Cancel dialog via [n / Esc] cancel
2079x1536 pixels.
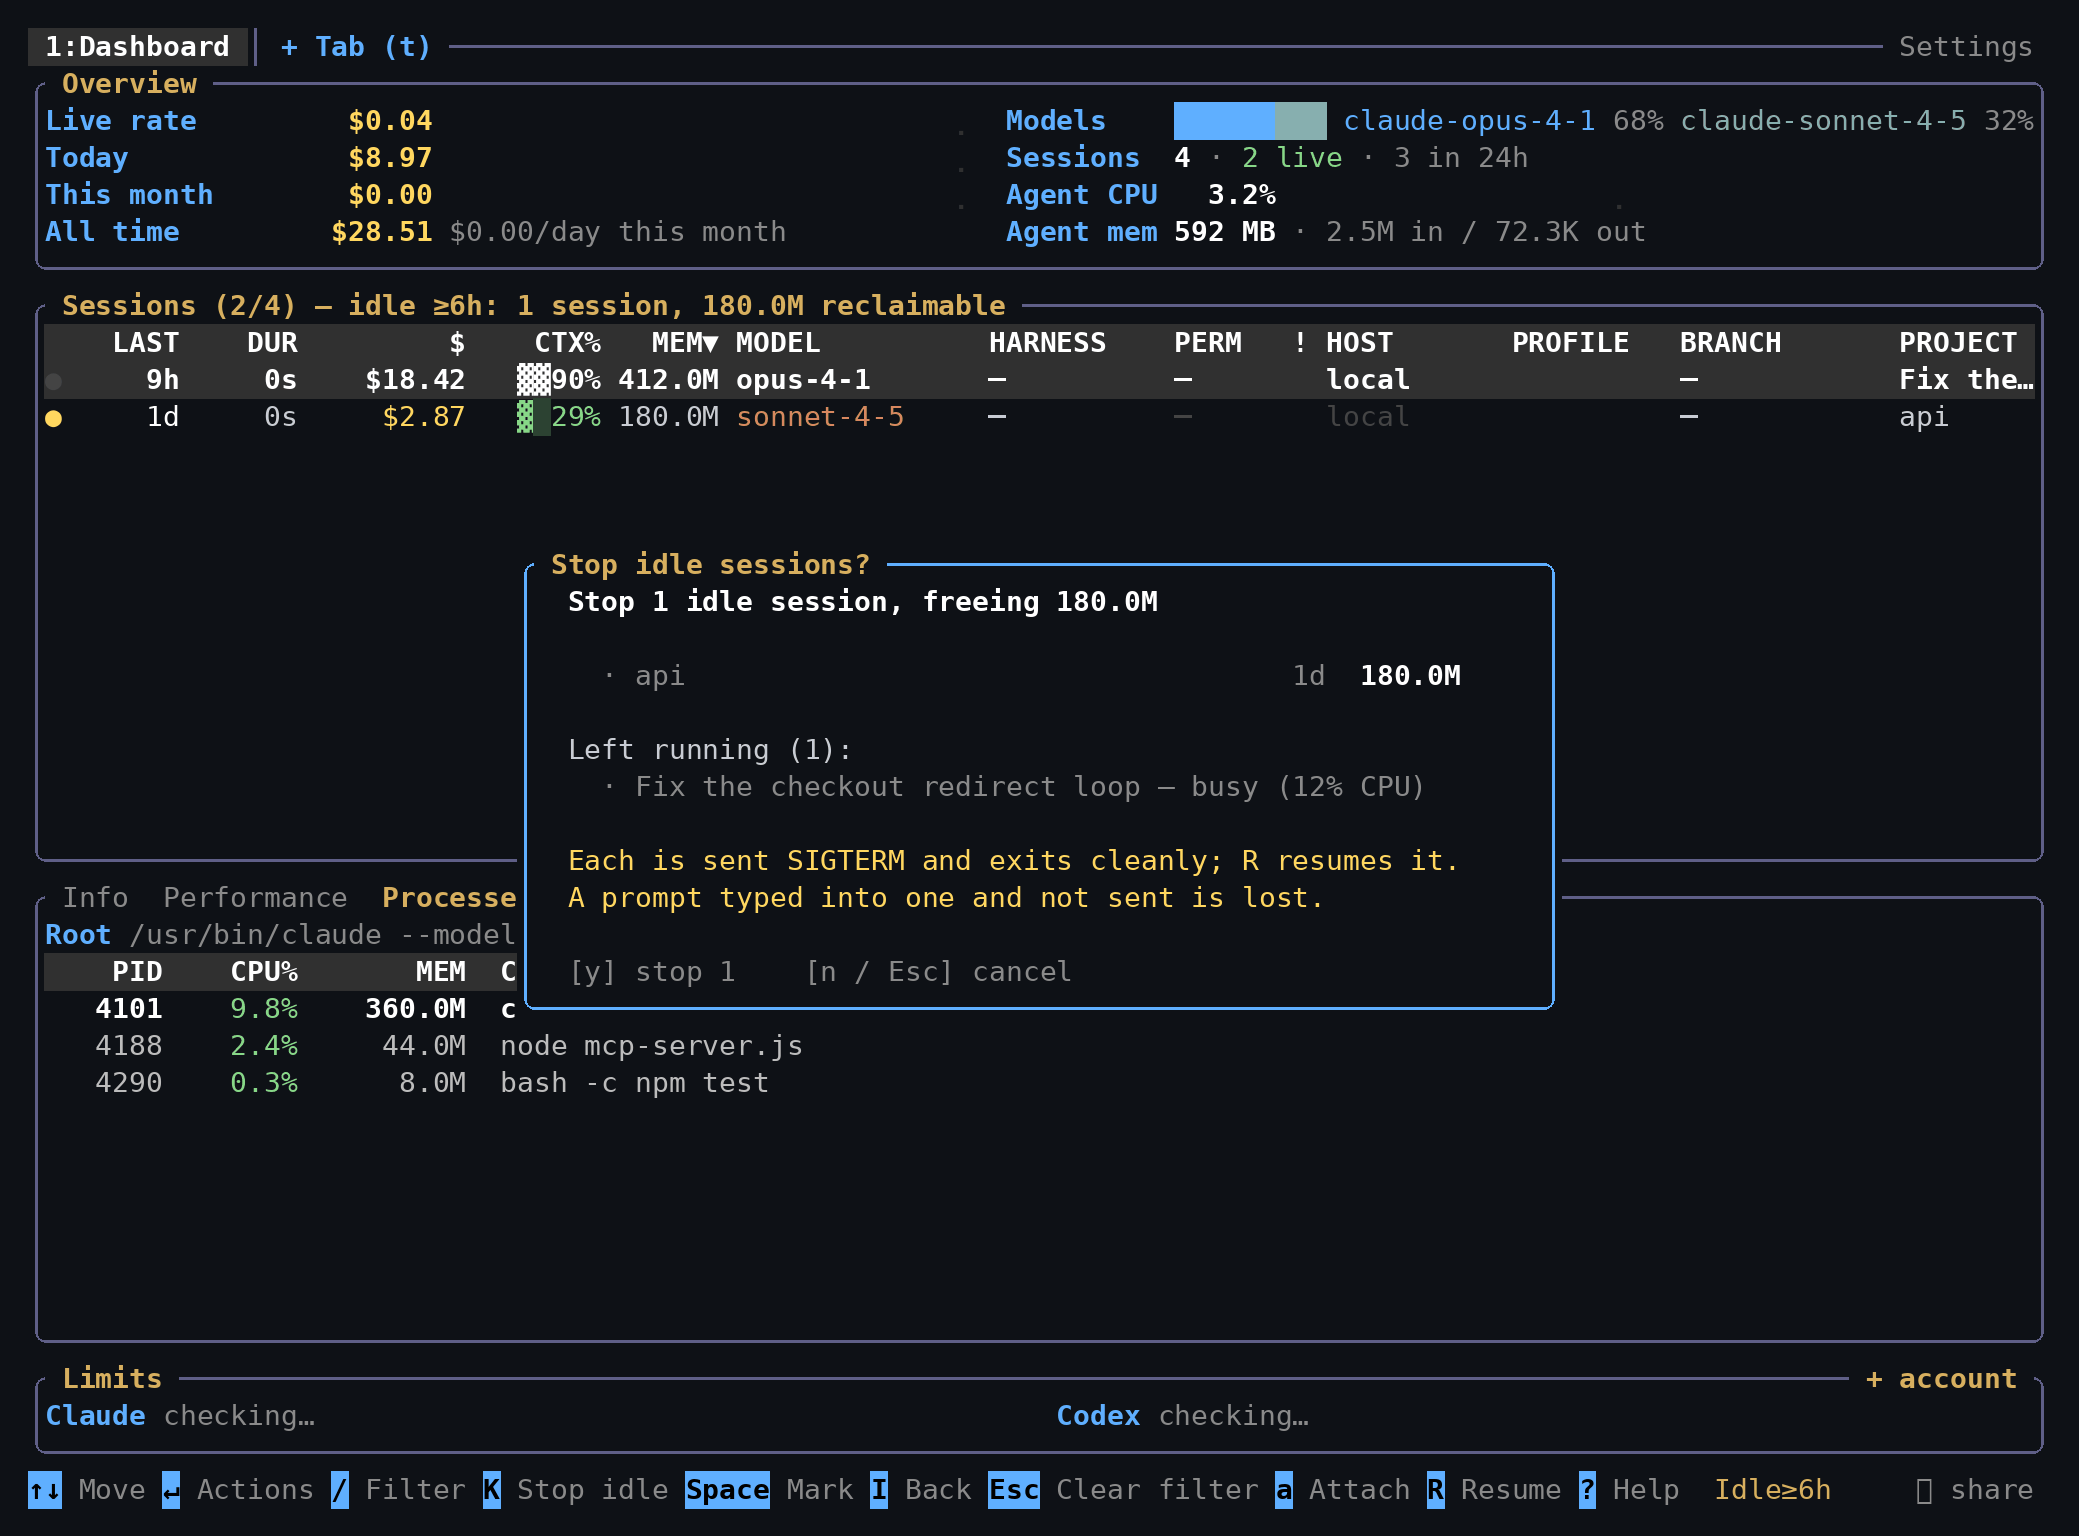tap(938, 971)
